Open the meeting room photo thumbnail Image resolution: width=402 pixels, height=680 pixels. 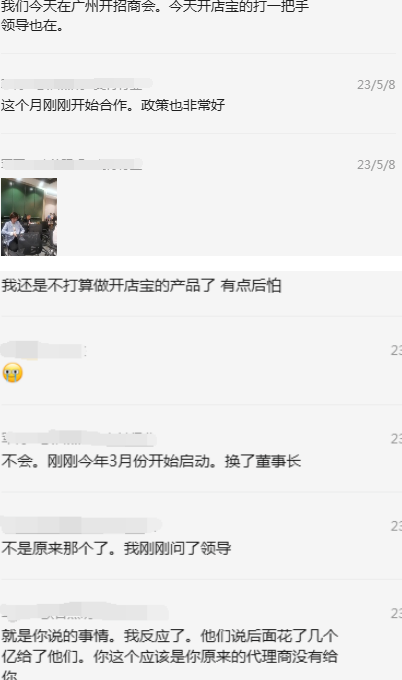pyautogui.click(x=29, y=216)
